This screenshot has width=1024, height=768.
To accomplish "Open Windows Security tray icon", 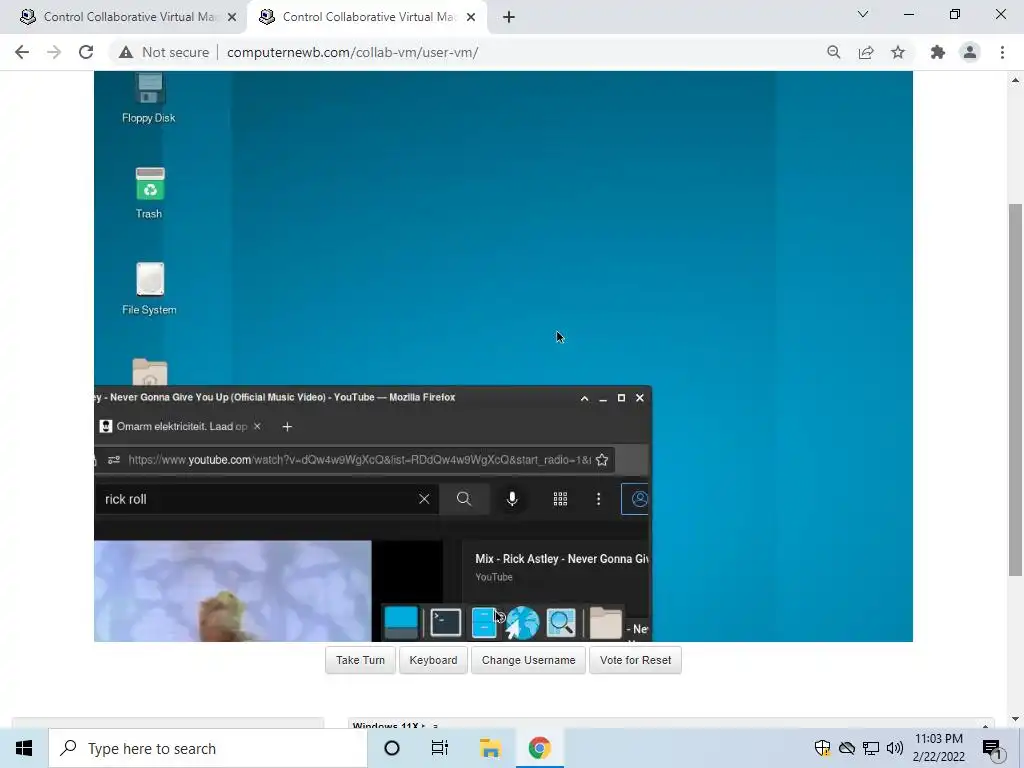I will (822, 748).
